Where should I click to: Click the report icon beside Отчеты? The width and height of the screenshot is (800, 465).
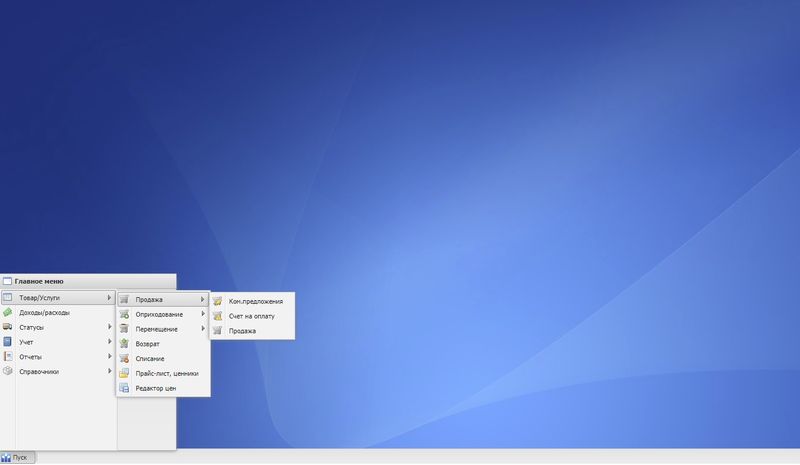8,356
